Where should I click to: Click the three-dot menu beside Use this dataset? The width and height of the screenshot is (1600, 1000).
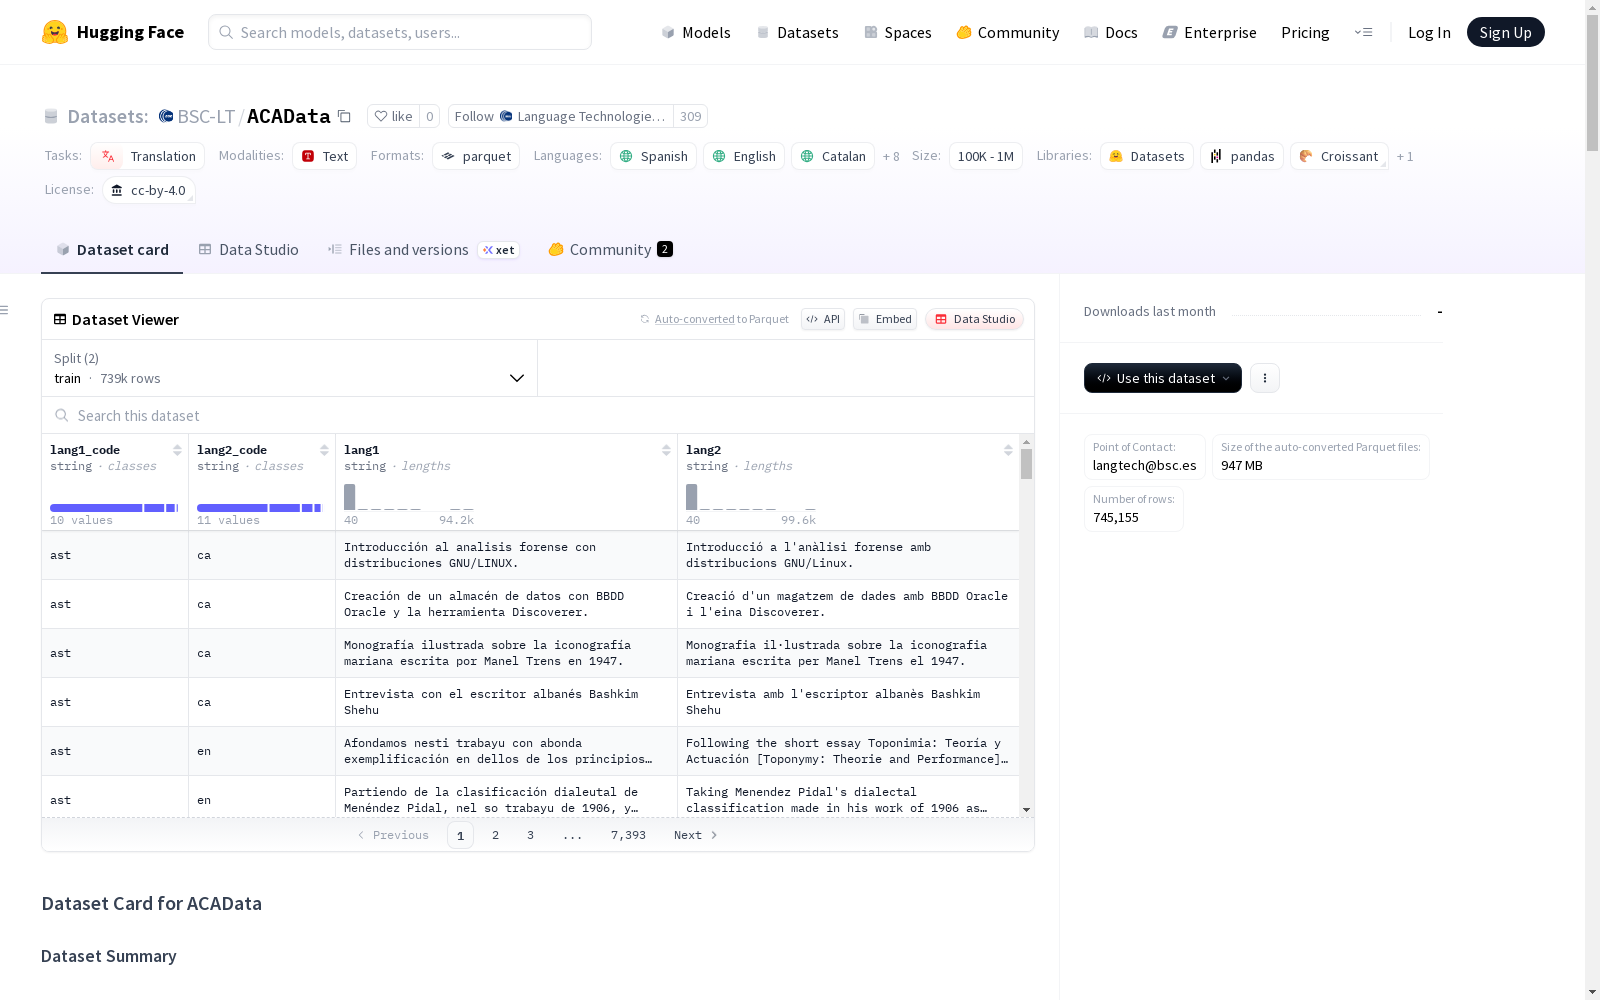pyautogui.click(x=1265, y=378)
